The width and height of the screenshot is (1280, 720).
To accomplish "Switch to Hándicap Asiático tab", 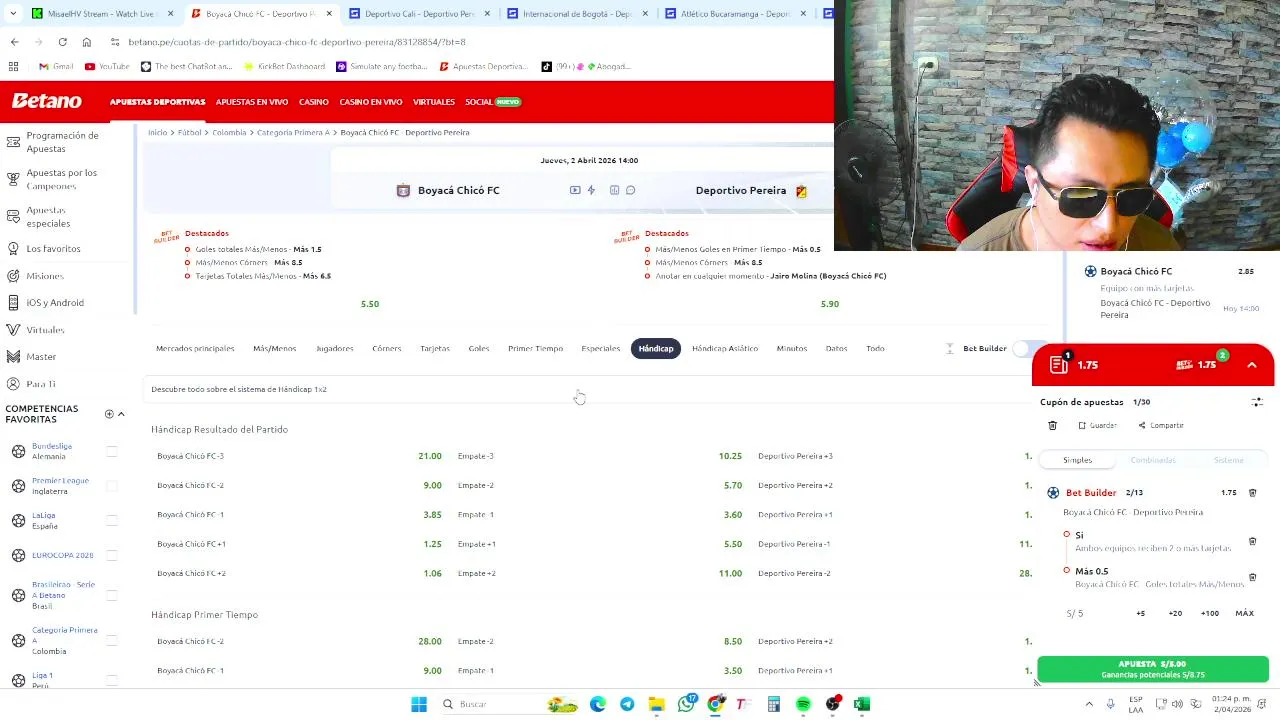I will tap(725, 348).
